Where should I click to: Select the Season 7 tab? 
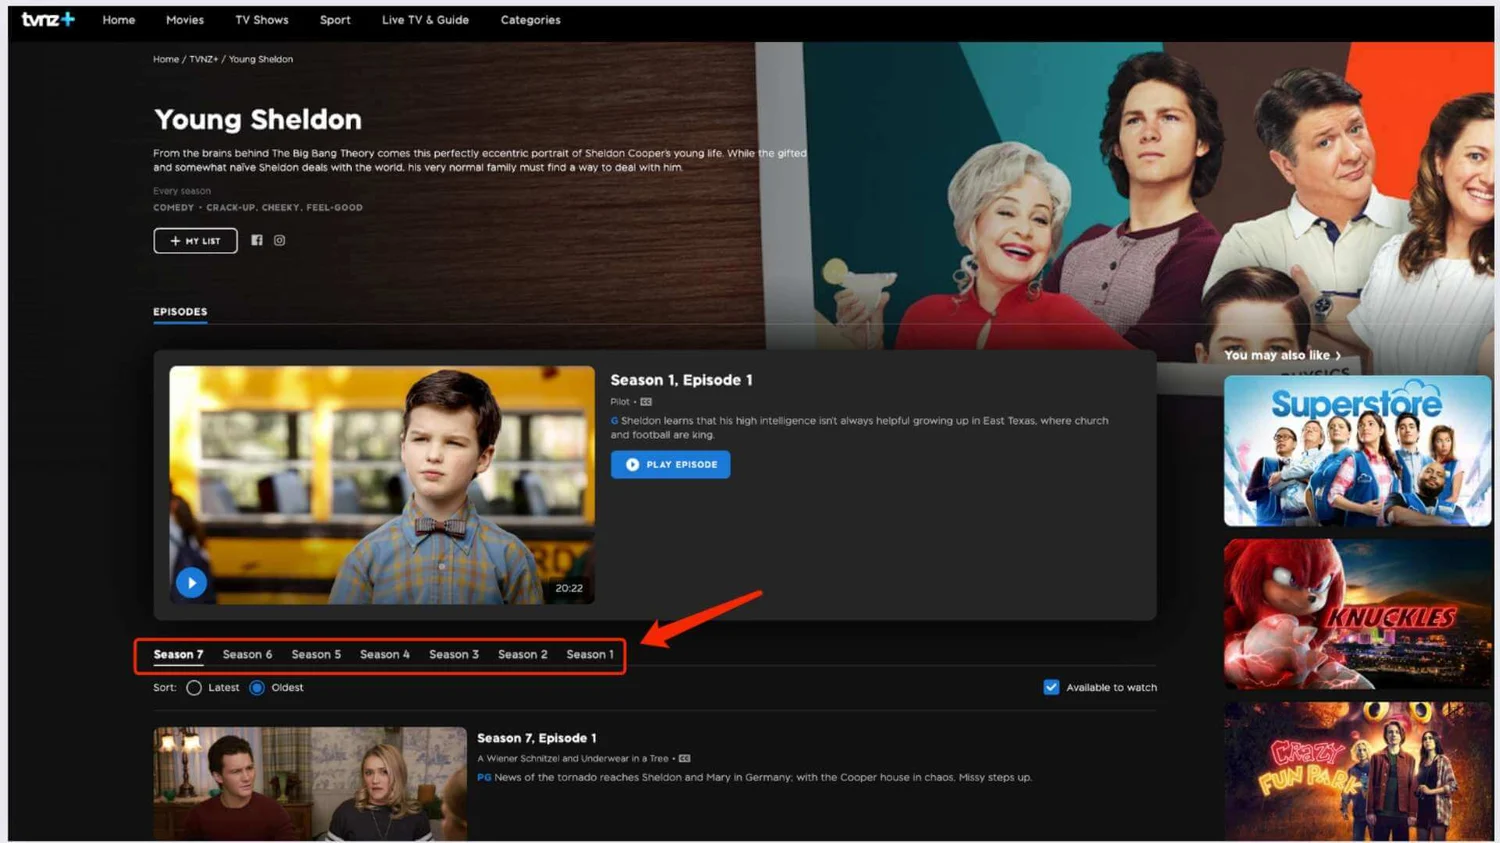coord(178,655)
